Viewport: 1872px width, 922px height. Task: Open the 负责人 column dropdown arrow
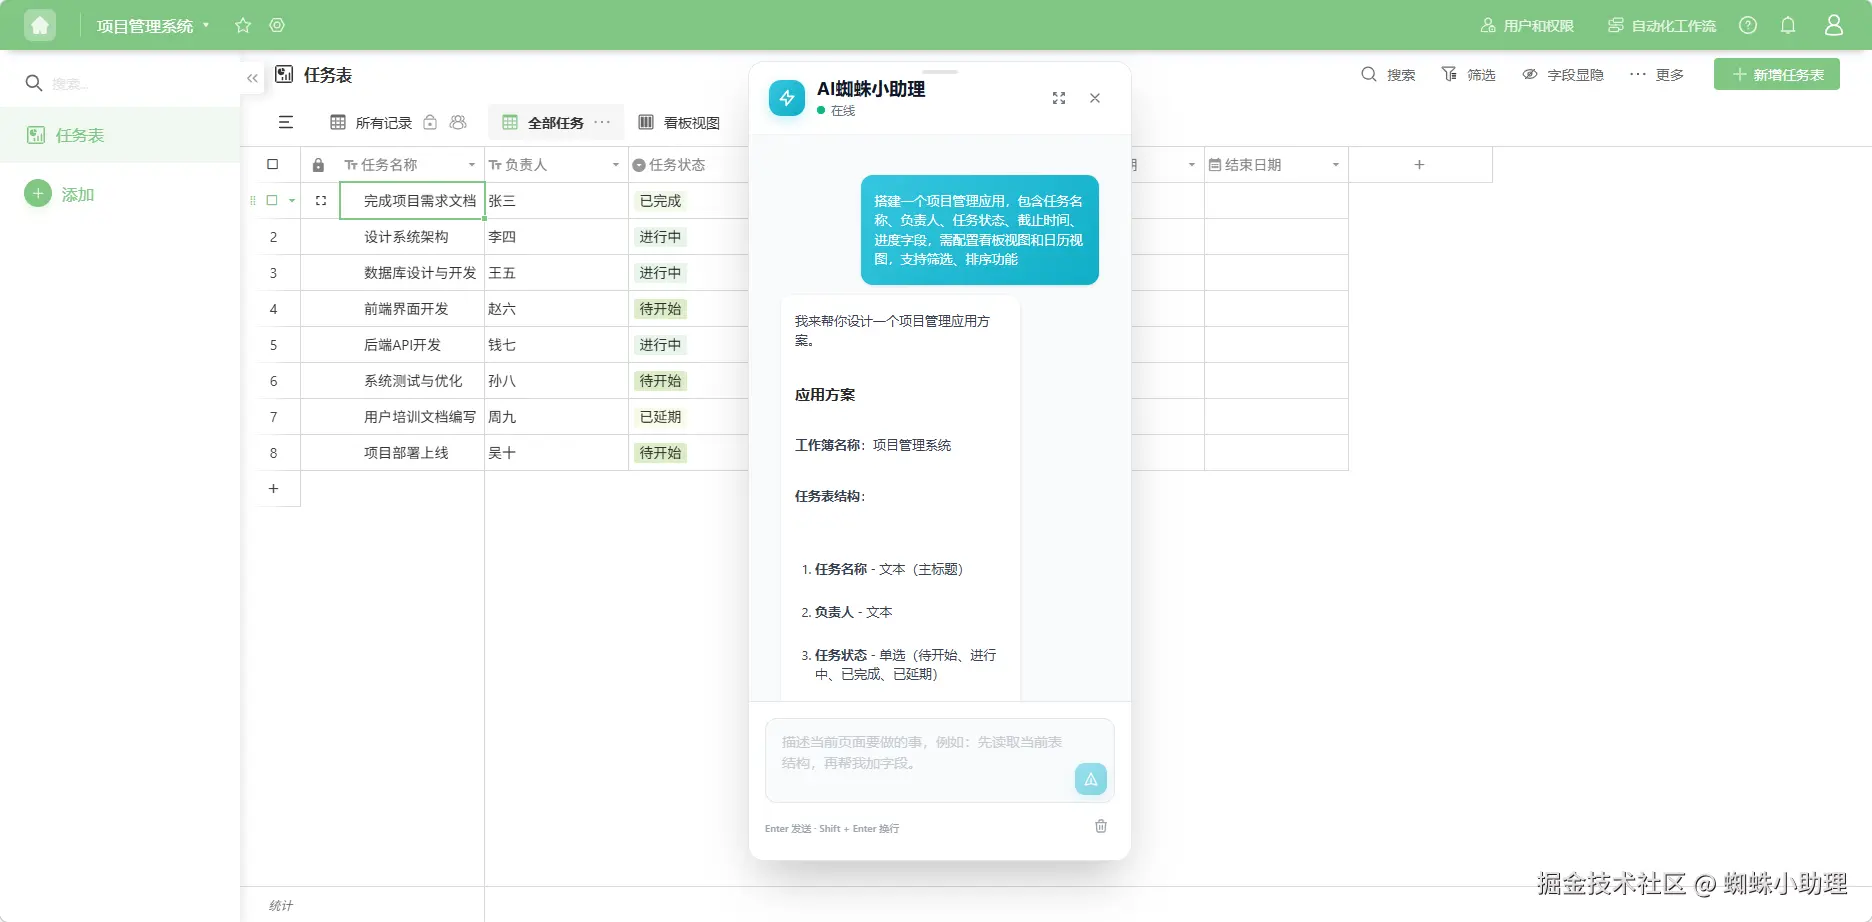click(x=616, y=165)
